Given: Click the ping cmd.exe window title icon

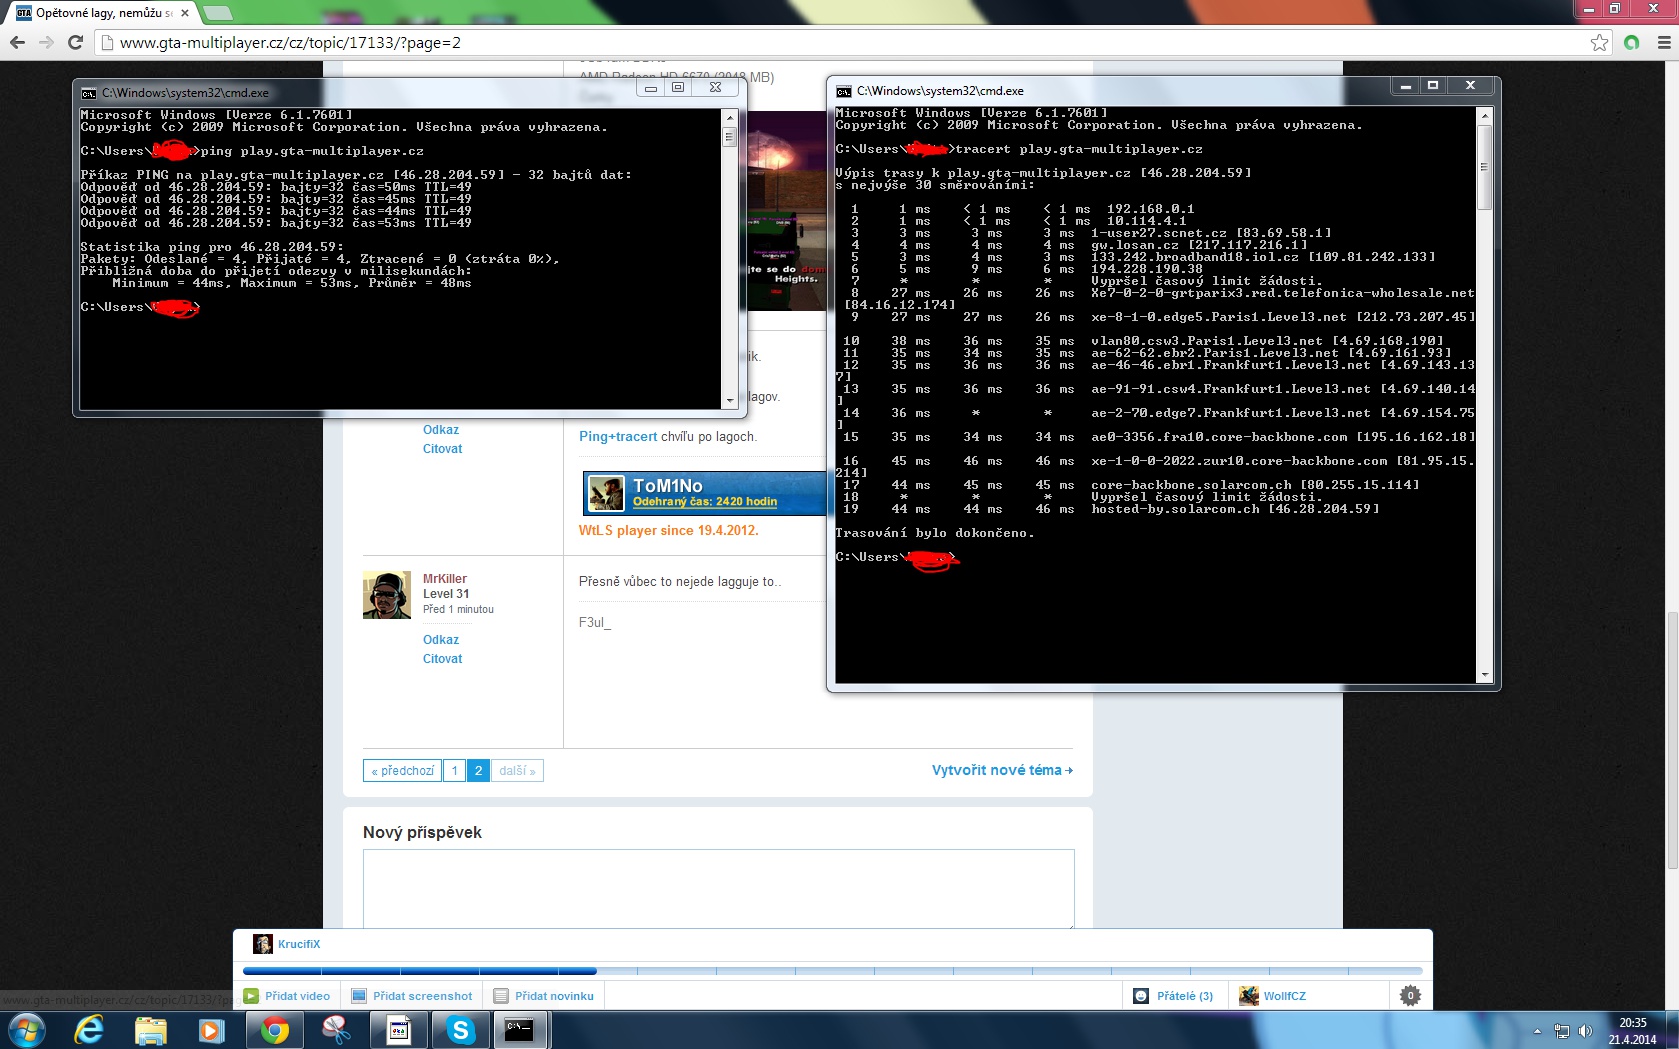Looking at the screenshot, I should pos(89,93).
